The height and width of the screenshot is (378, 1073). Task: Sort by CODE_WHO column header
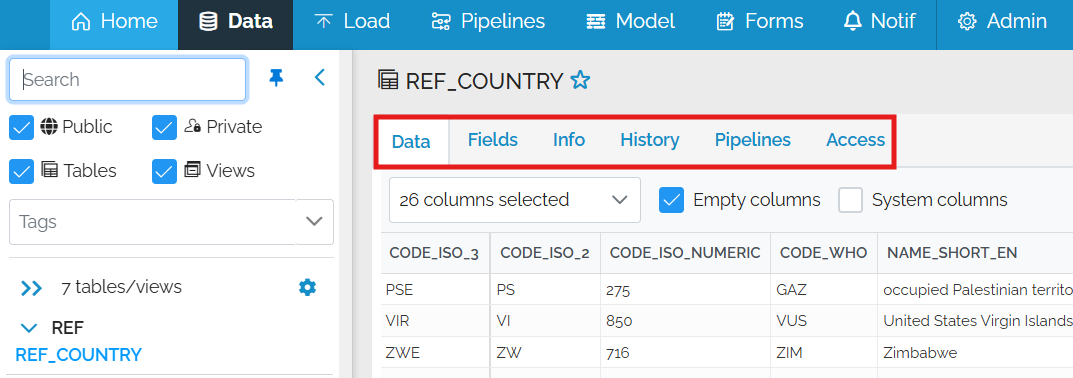pyautogui.click(x=824, y=253)
